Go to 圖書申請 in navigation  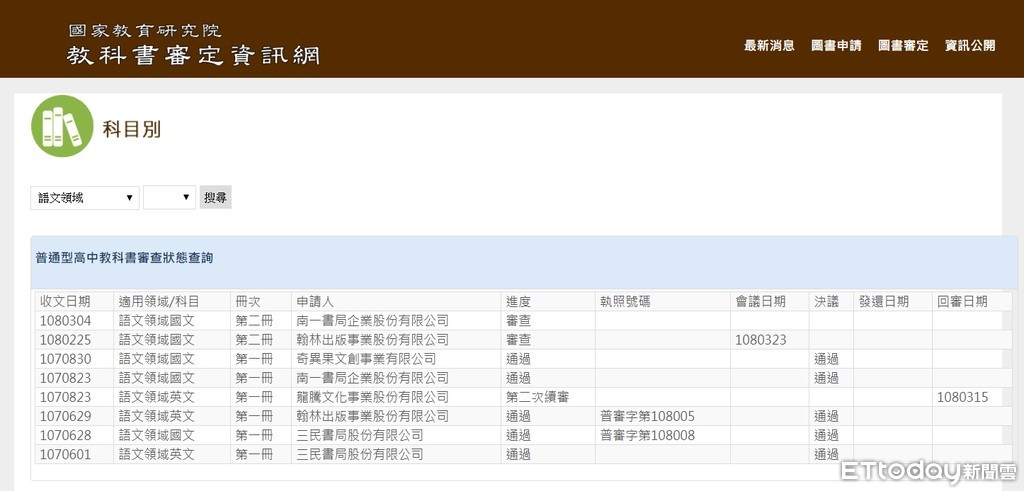coord(836,46)
